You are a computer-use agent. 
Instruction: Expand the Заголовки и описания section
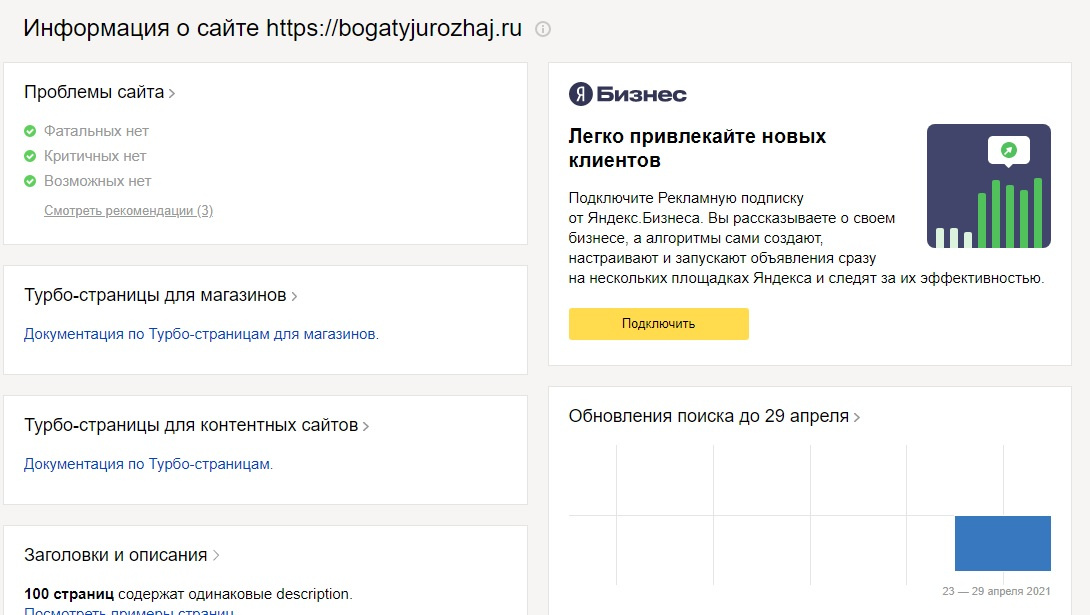[x=121, y=555]
